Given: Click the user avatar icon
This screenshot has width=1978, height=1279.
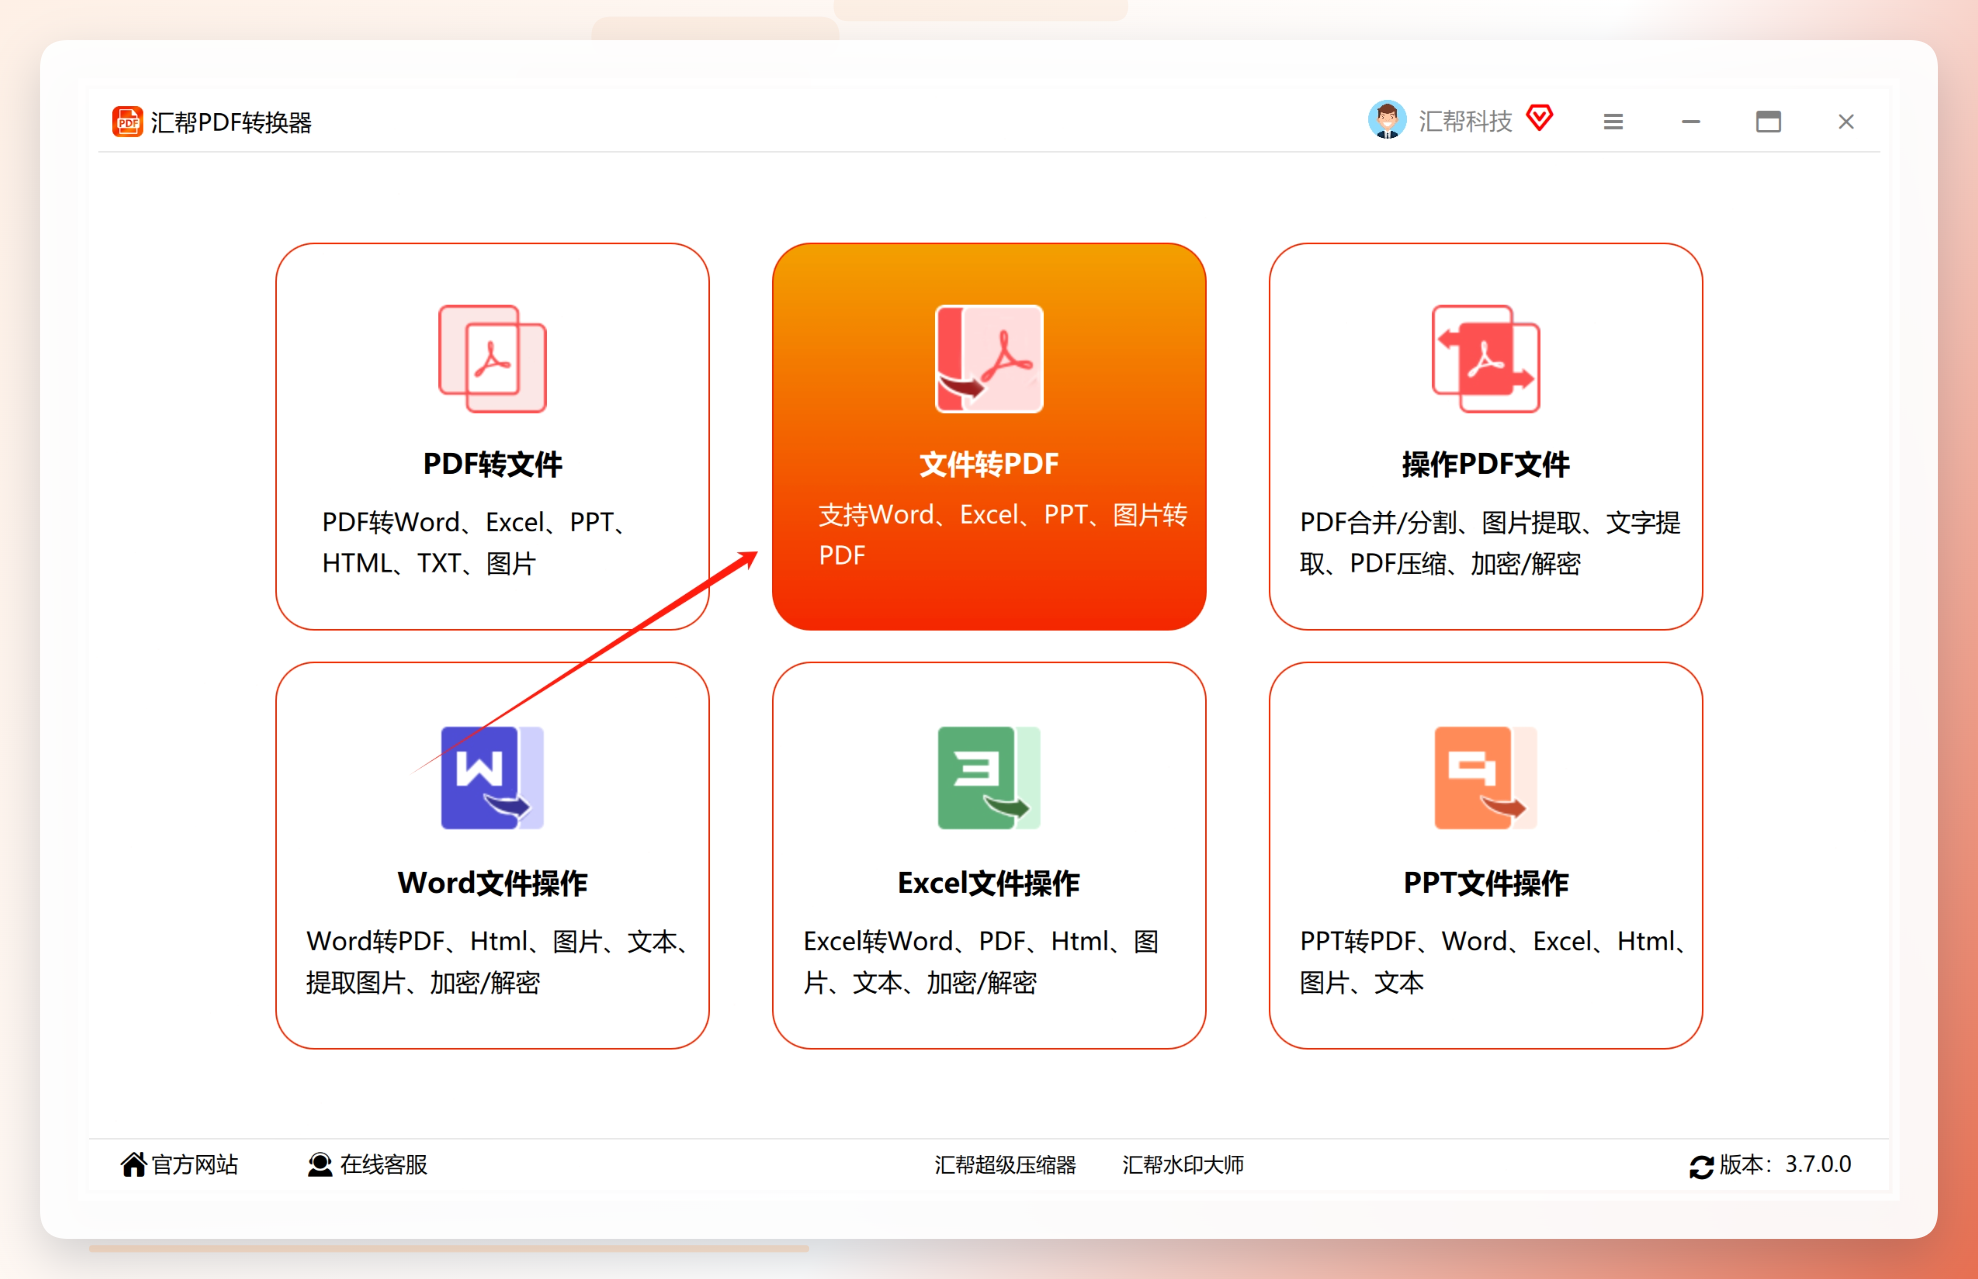Looking at the screenshot, I should tap(1387, 121).
